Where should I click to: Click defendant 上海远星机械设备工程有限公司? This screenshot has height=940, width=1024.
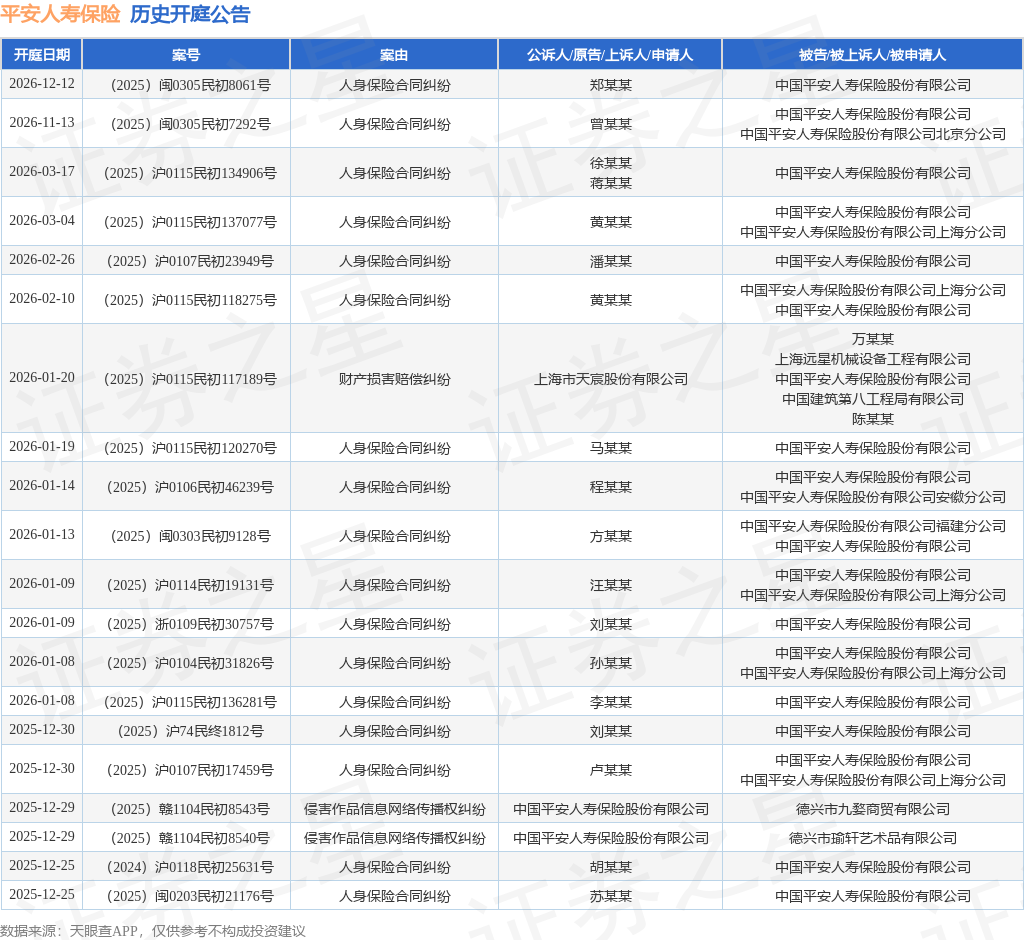[872, 359]
